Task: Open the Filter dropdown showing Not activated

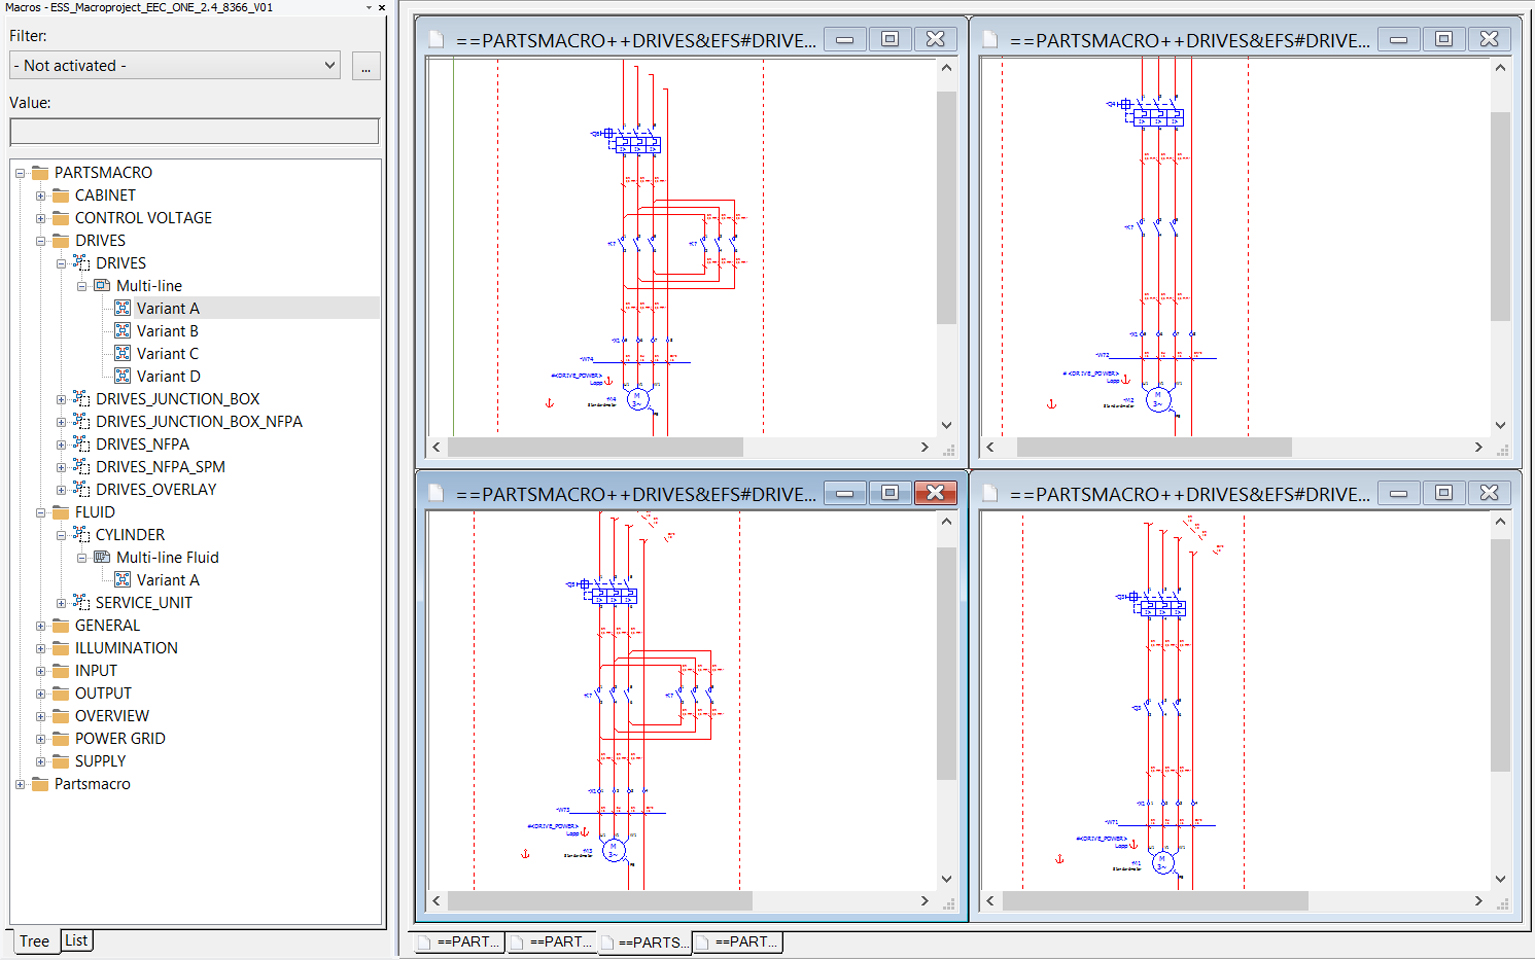Action: [x=330, y=65]
